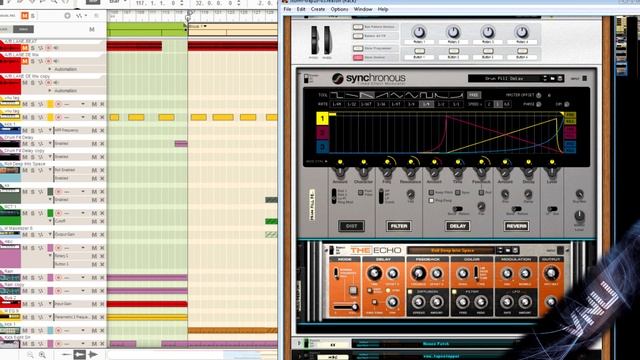The width and height of the screenshot is (640, 360).
Task: Mute the AIR LANE BEAT track
Action: coord(25,48)
